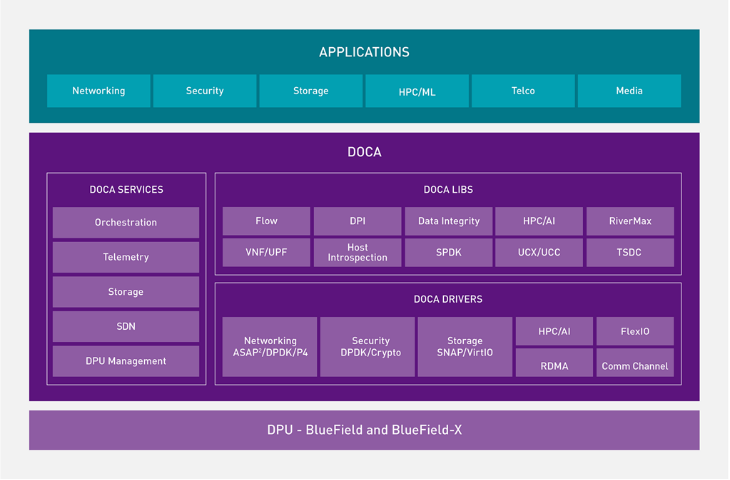This screenshot has height=480, width=730.
Task: Select the Storage SNAP/VirtIO driver block
Action: [464, 347]
